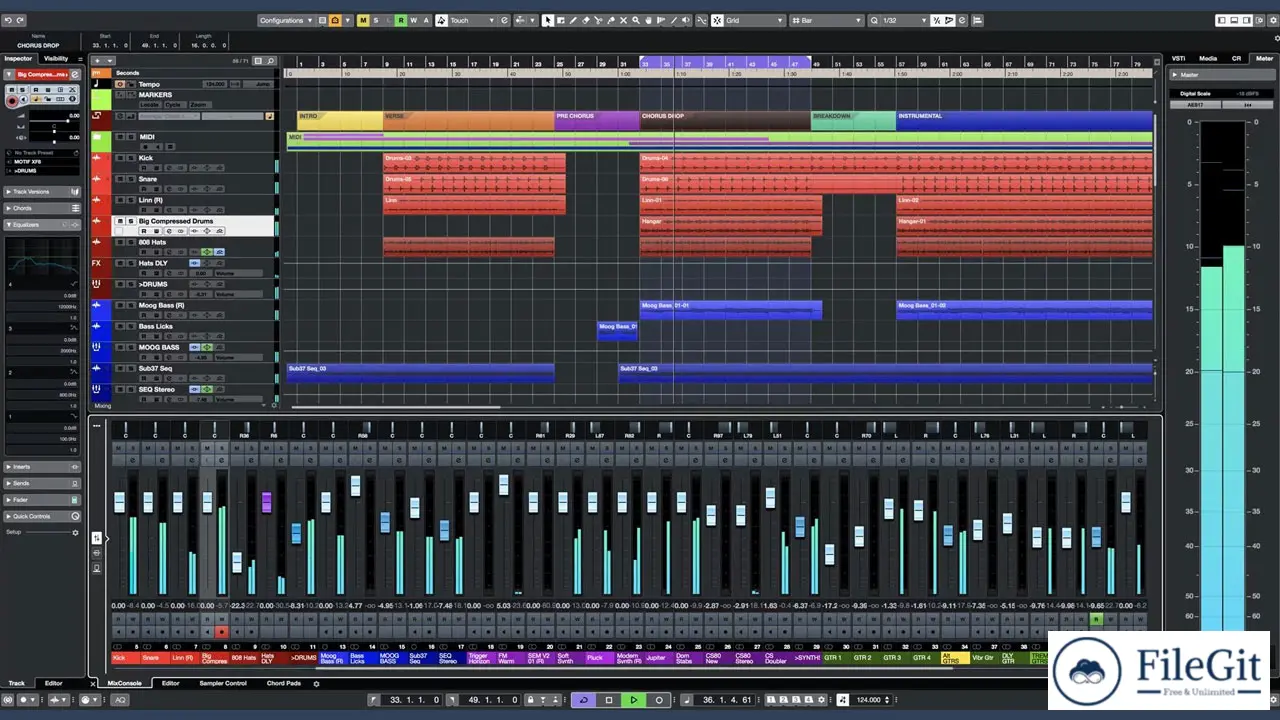Viewport: 1280px width, 720px height.
Task: Click the Locate button on MARKERS track
Action: (150, 104)
